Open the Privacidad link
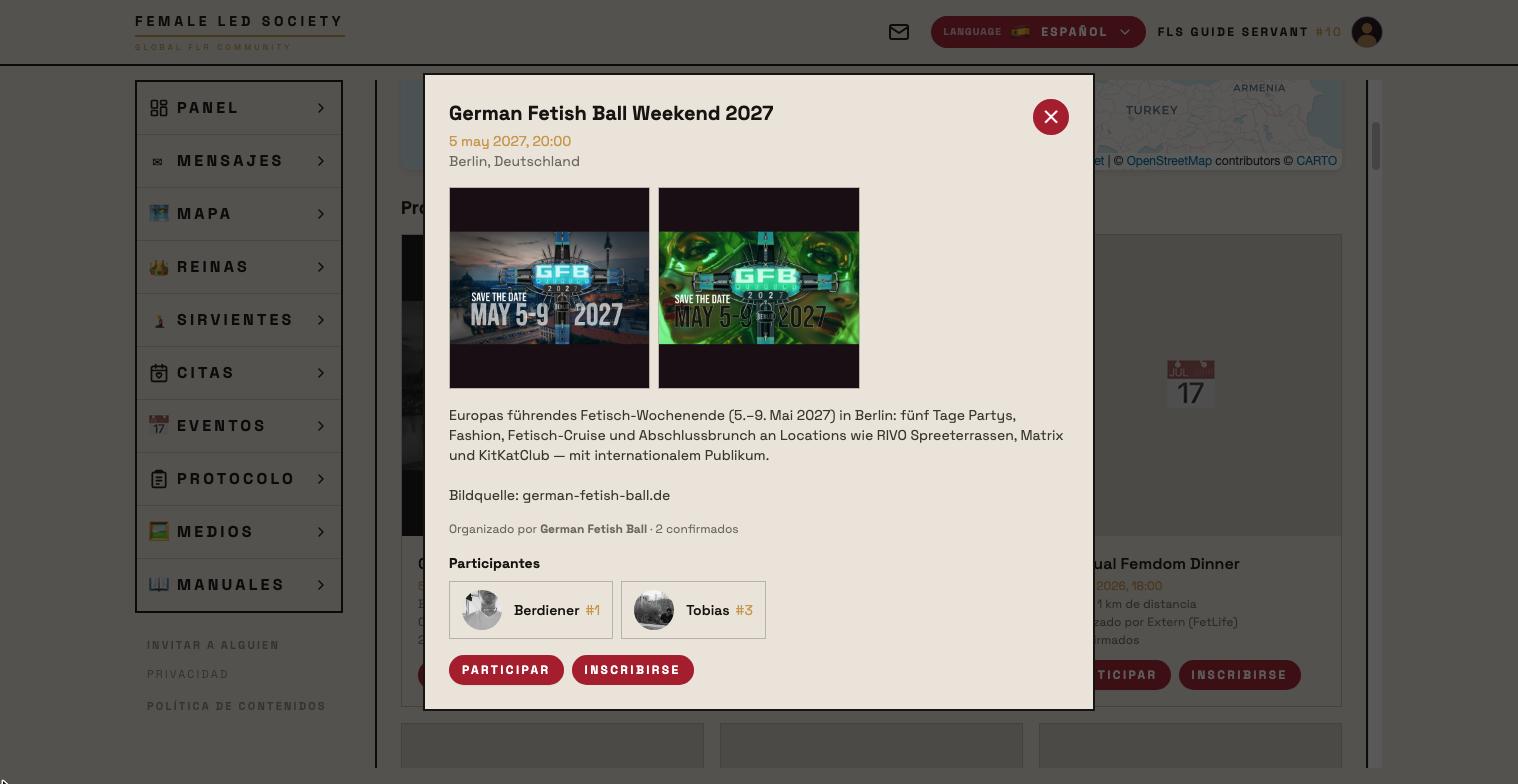 [188, 674]
